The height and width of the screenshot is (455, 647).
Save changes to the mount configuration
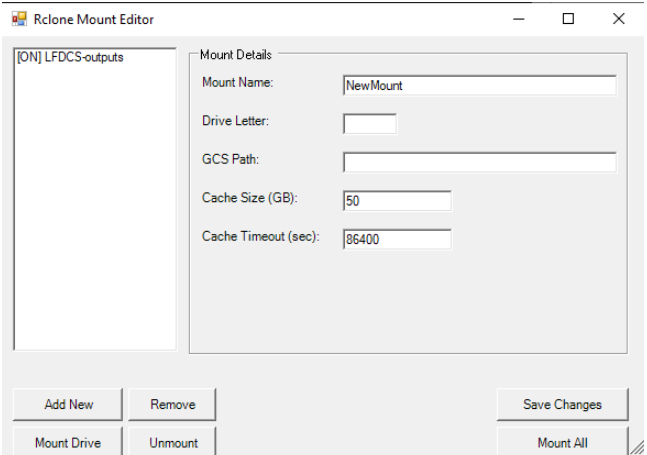tap(562, 404)
